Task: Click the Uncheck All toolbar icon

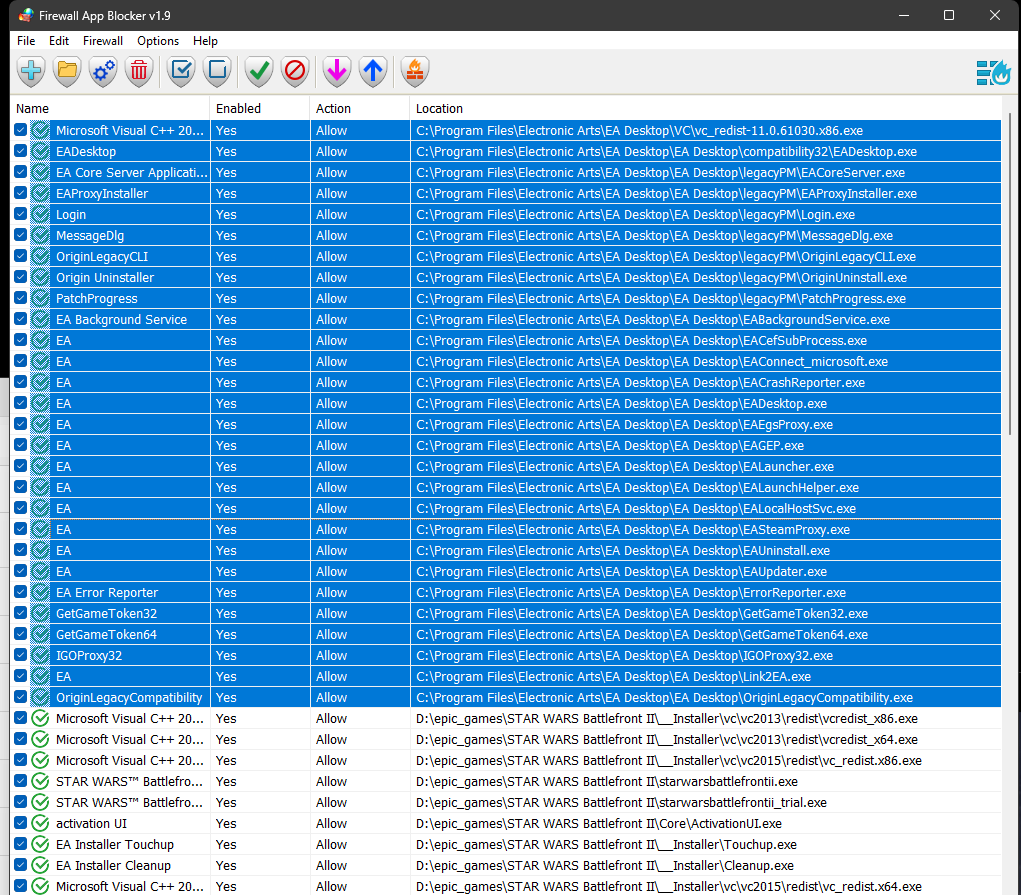Action: click(x=217, y=71)
